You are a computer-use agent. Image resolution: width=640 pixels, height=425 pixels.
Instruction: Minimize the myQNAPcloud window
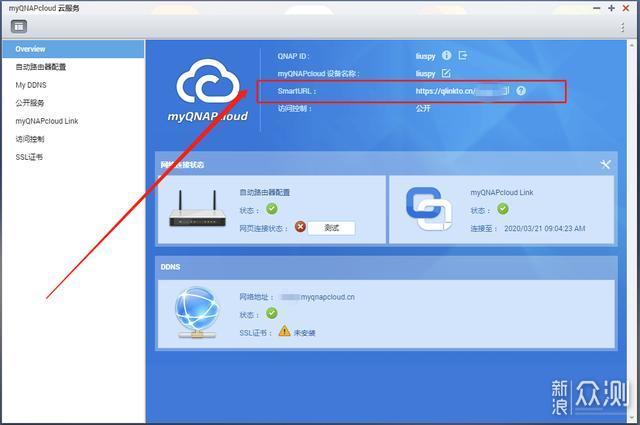pos(597,8)
